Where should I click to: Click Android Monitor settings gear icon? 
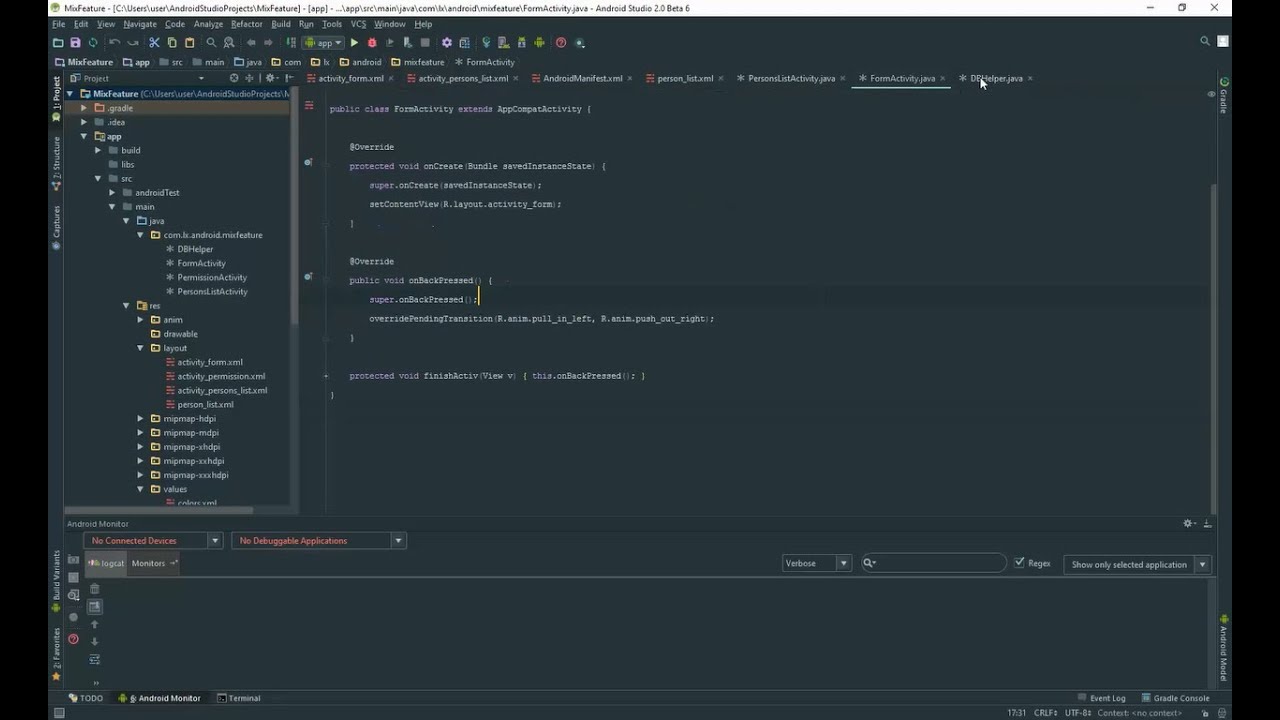tap(1188, 523)
